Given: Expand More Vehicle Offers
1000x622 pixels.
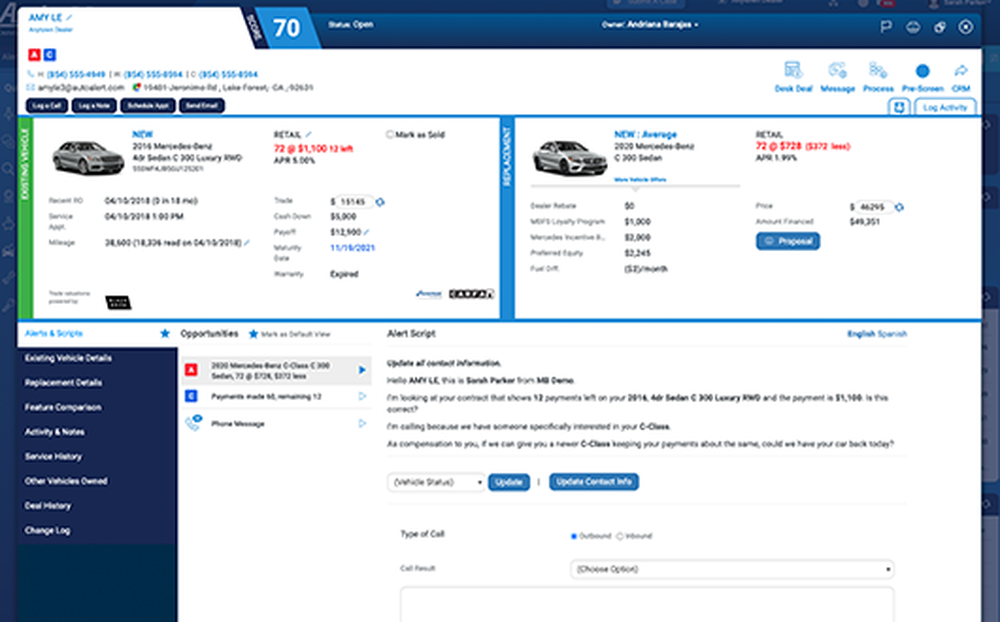Looking at the screenshot, I should [640, 180].
